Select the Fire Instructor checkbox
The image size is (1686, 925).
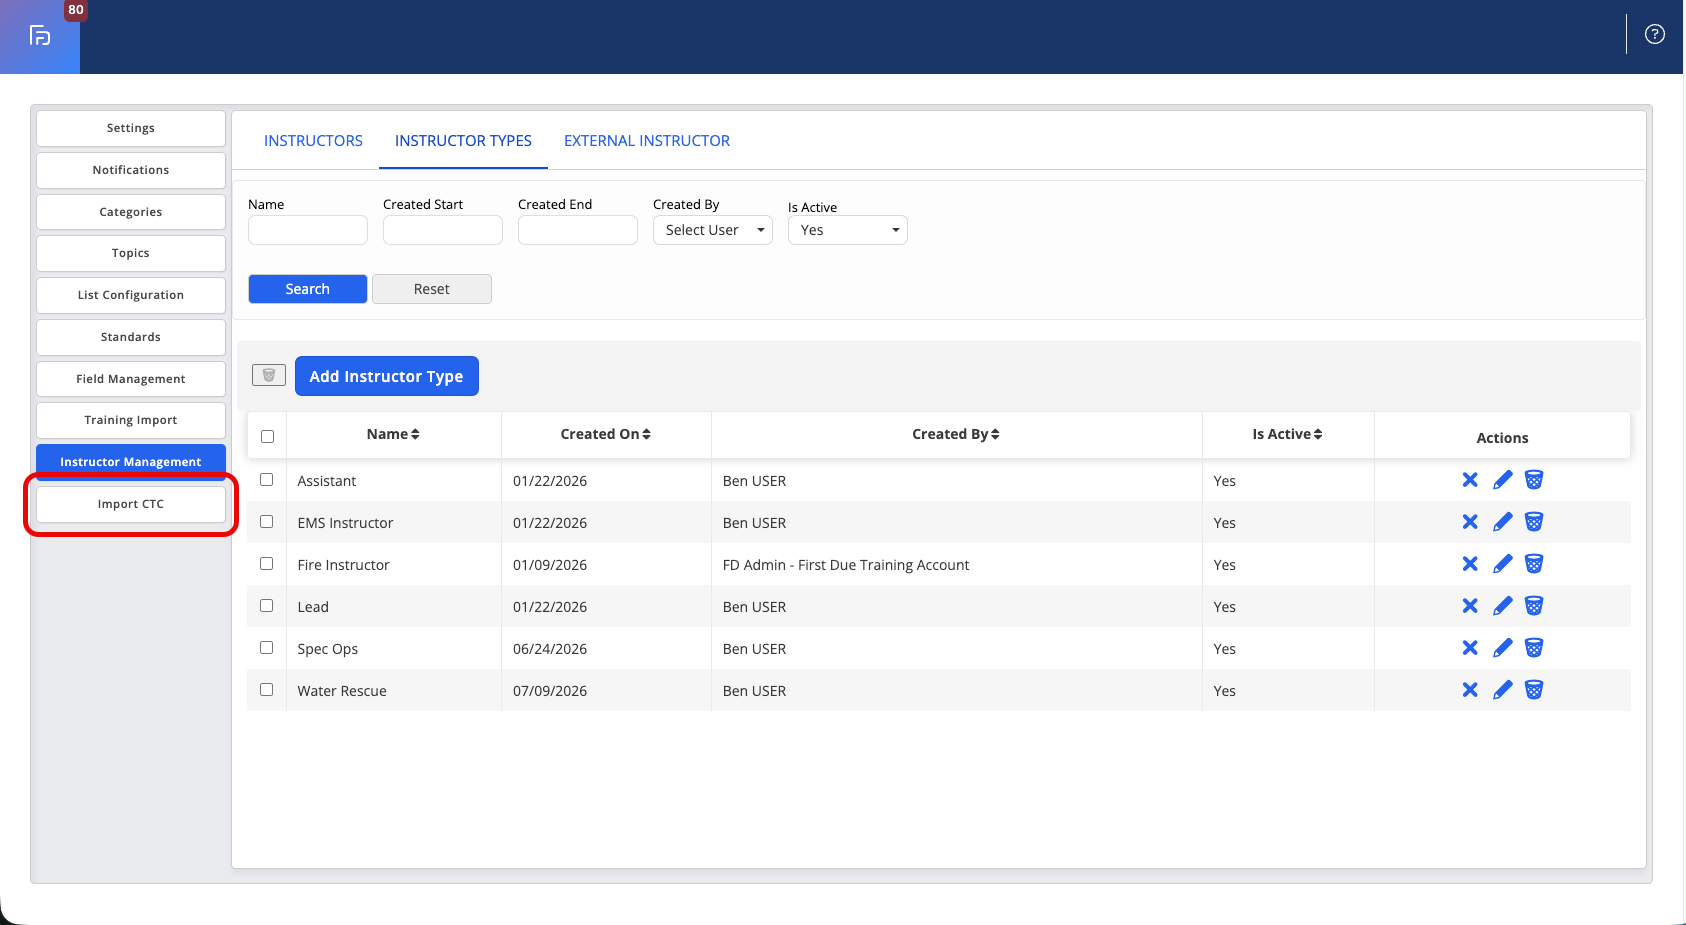(x=267, y=564)
